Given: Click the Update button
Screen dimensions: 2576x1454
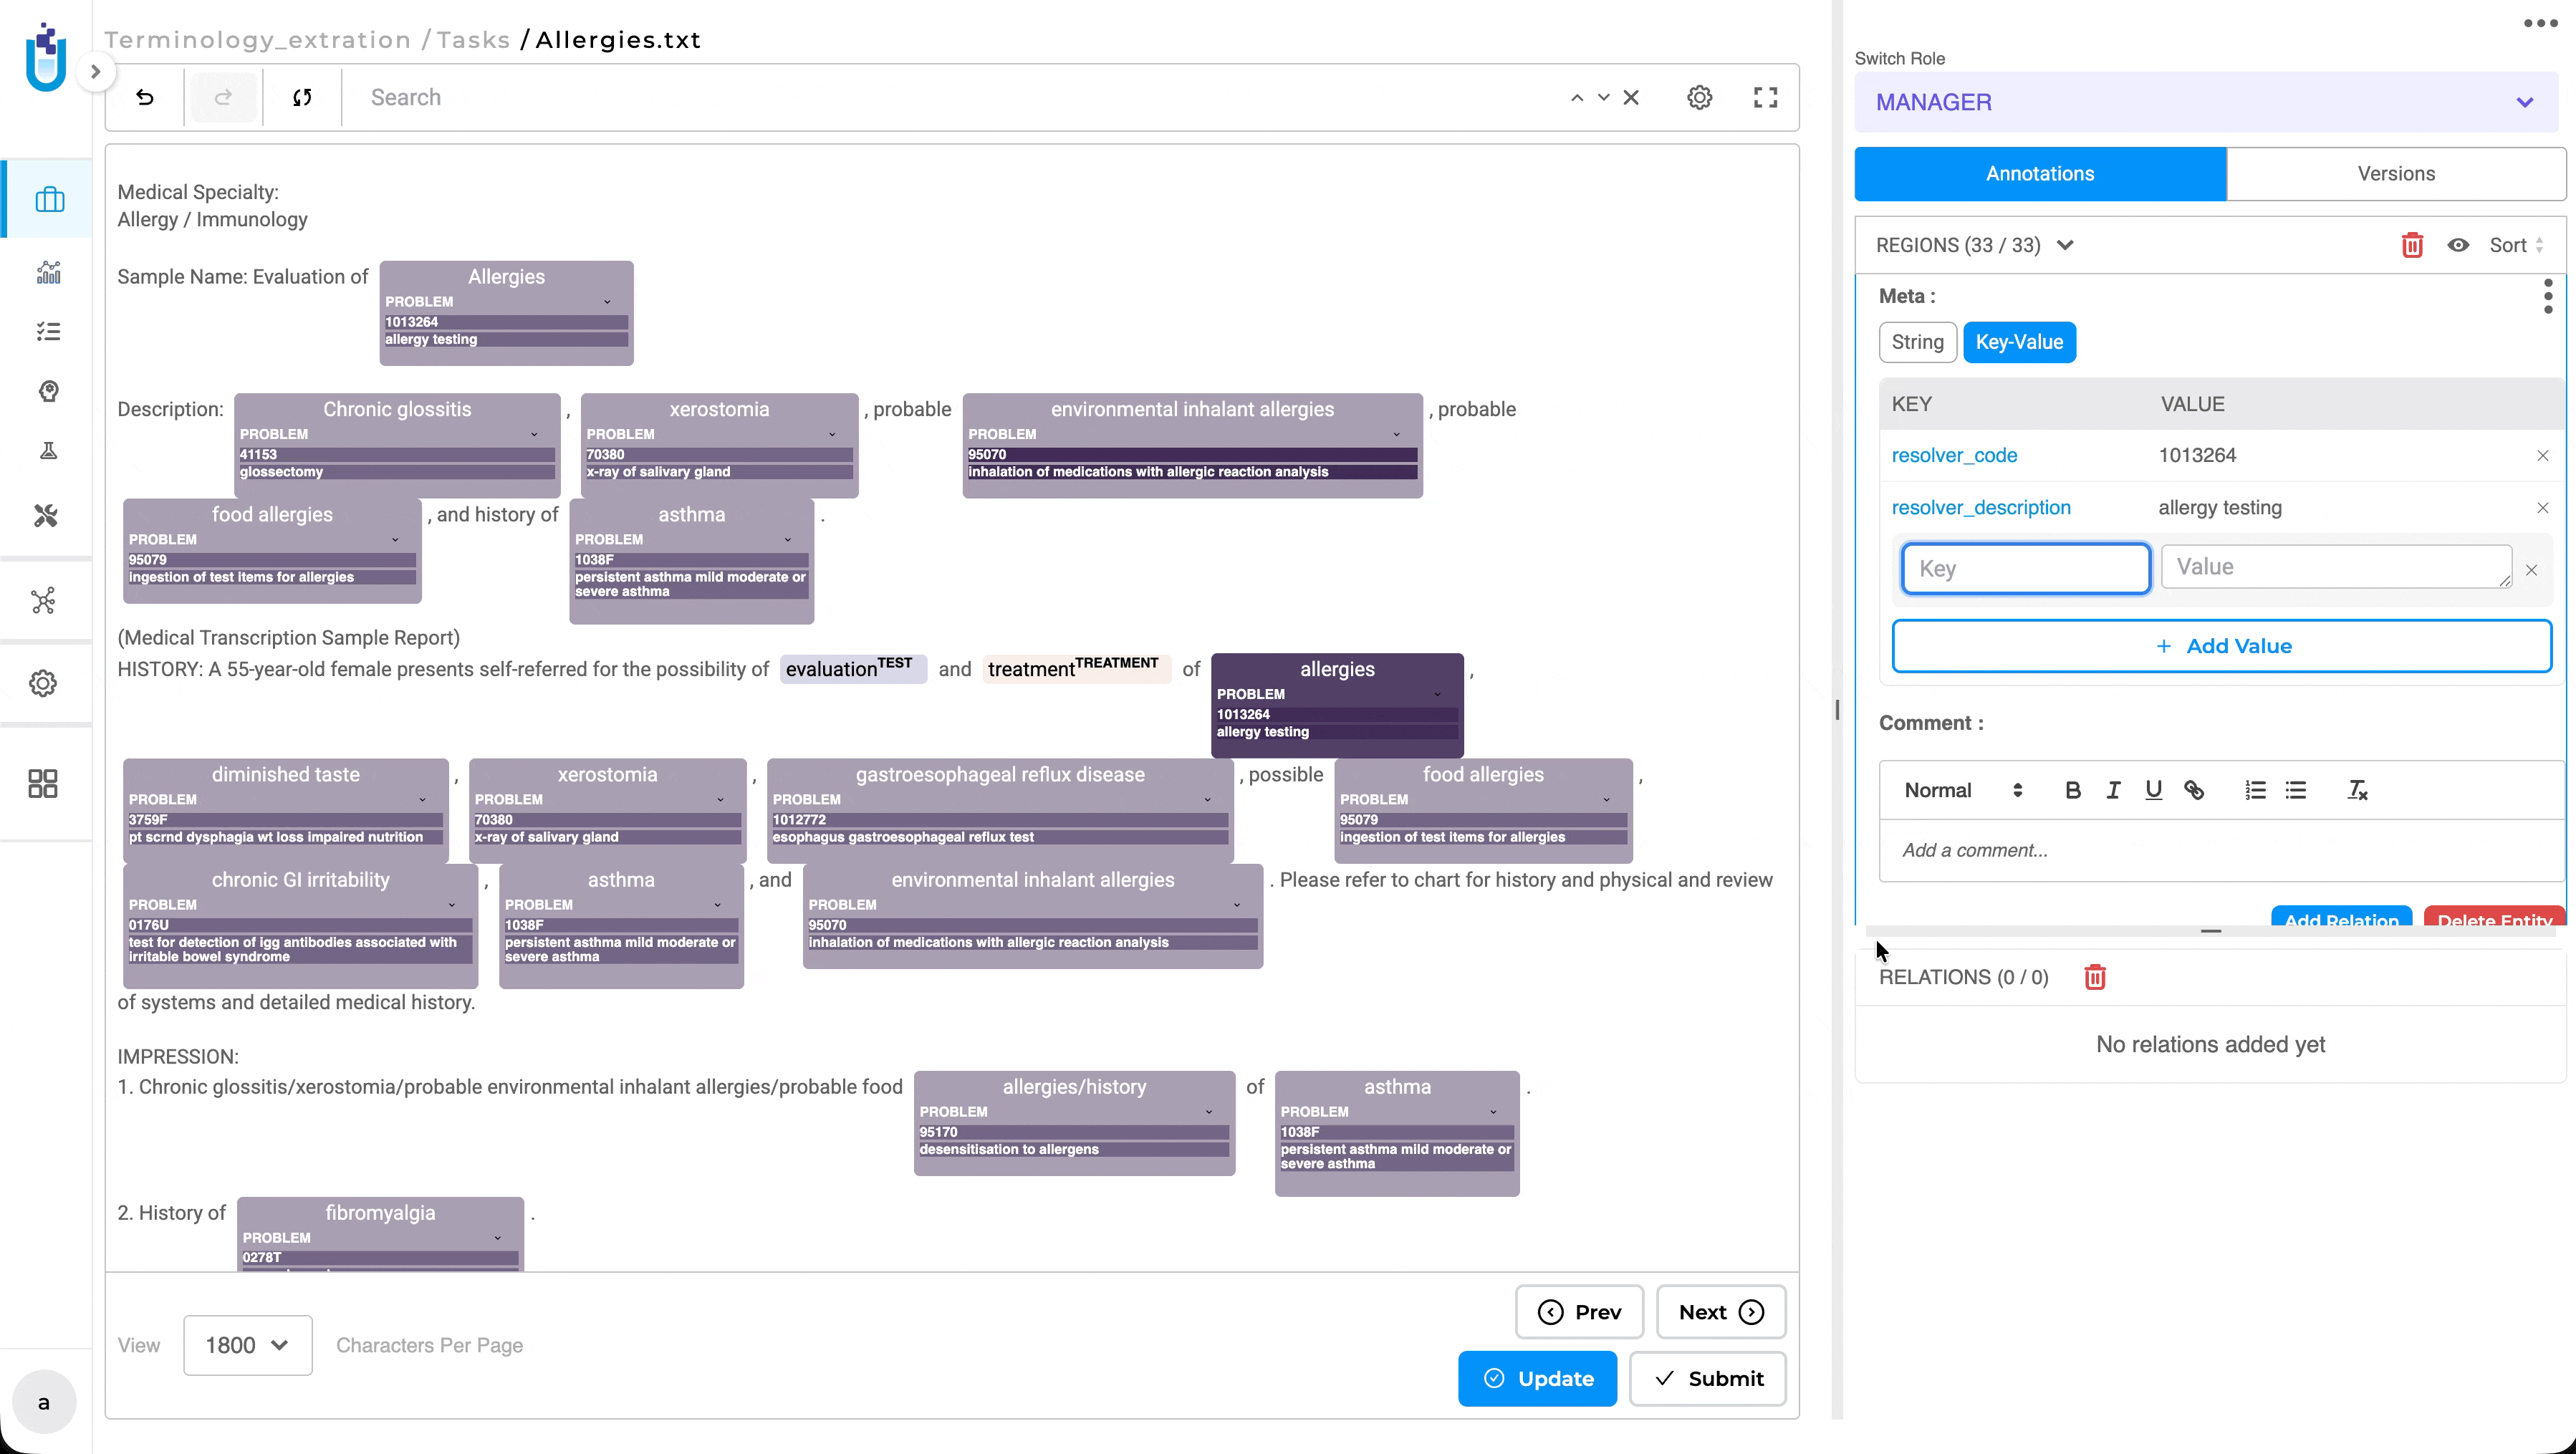Looking at the screenshot, I should click(1537, 1378).
